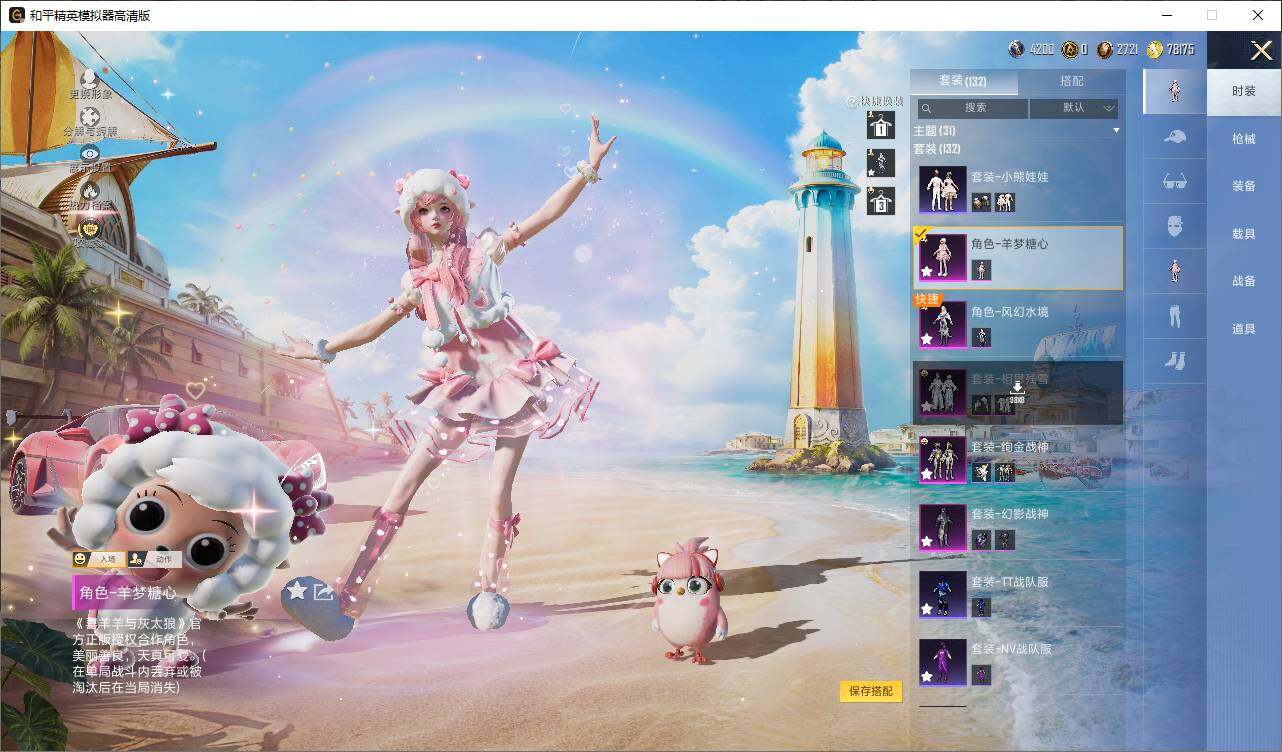Screen dimensions: 1282x752
Task: Click the 动作 action button
Action: click(x=153, y=559)
